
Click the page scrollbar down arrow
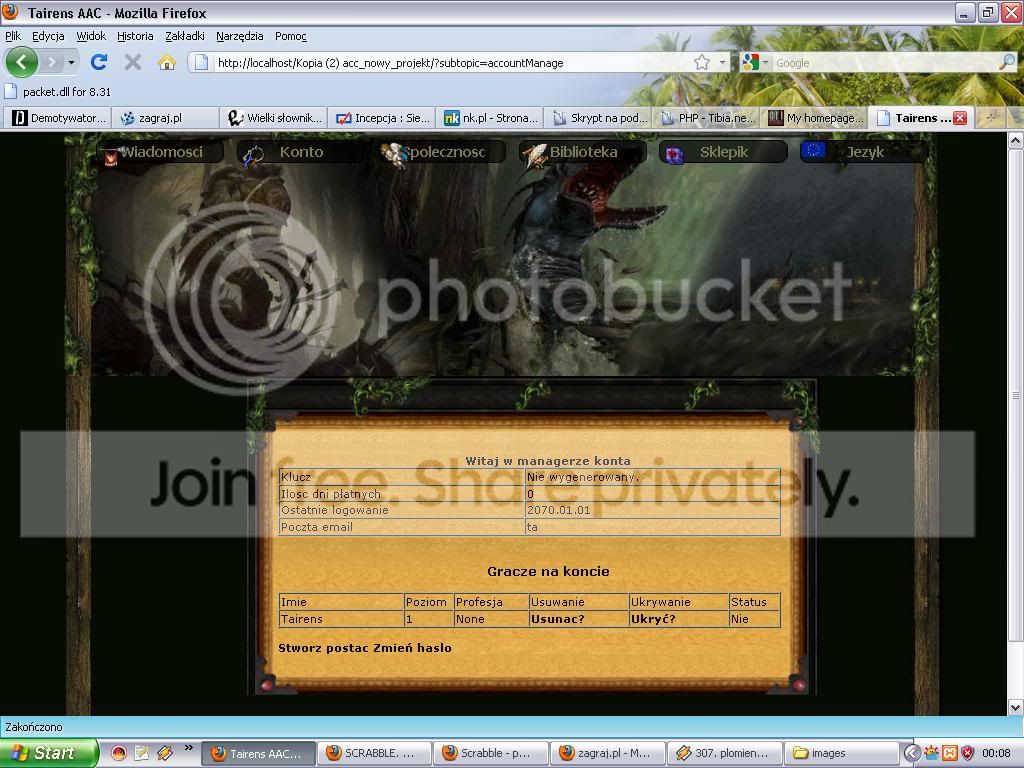(x=1016, y=707)
